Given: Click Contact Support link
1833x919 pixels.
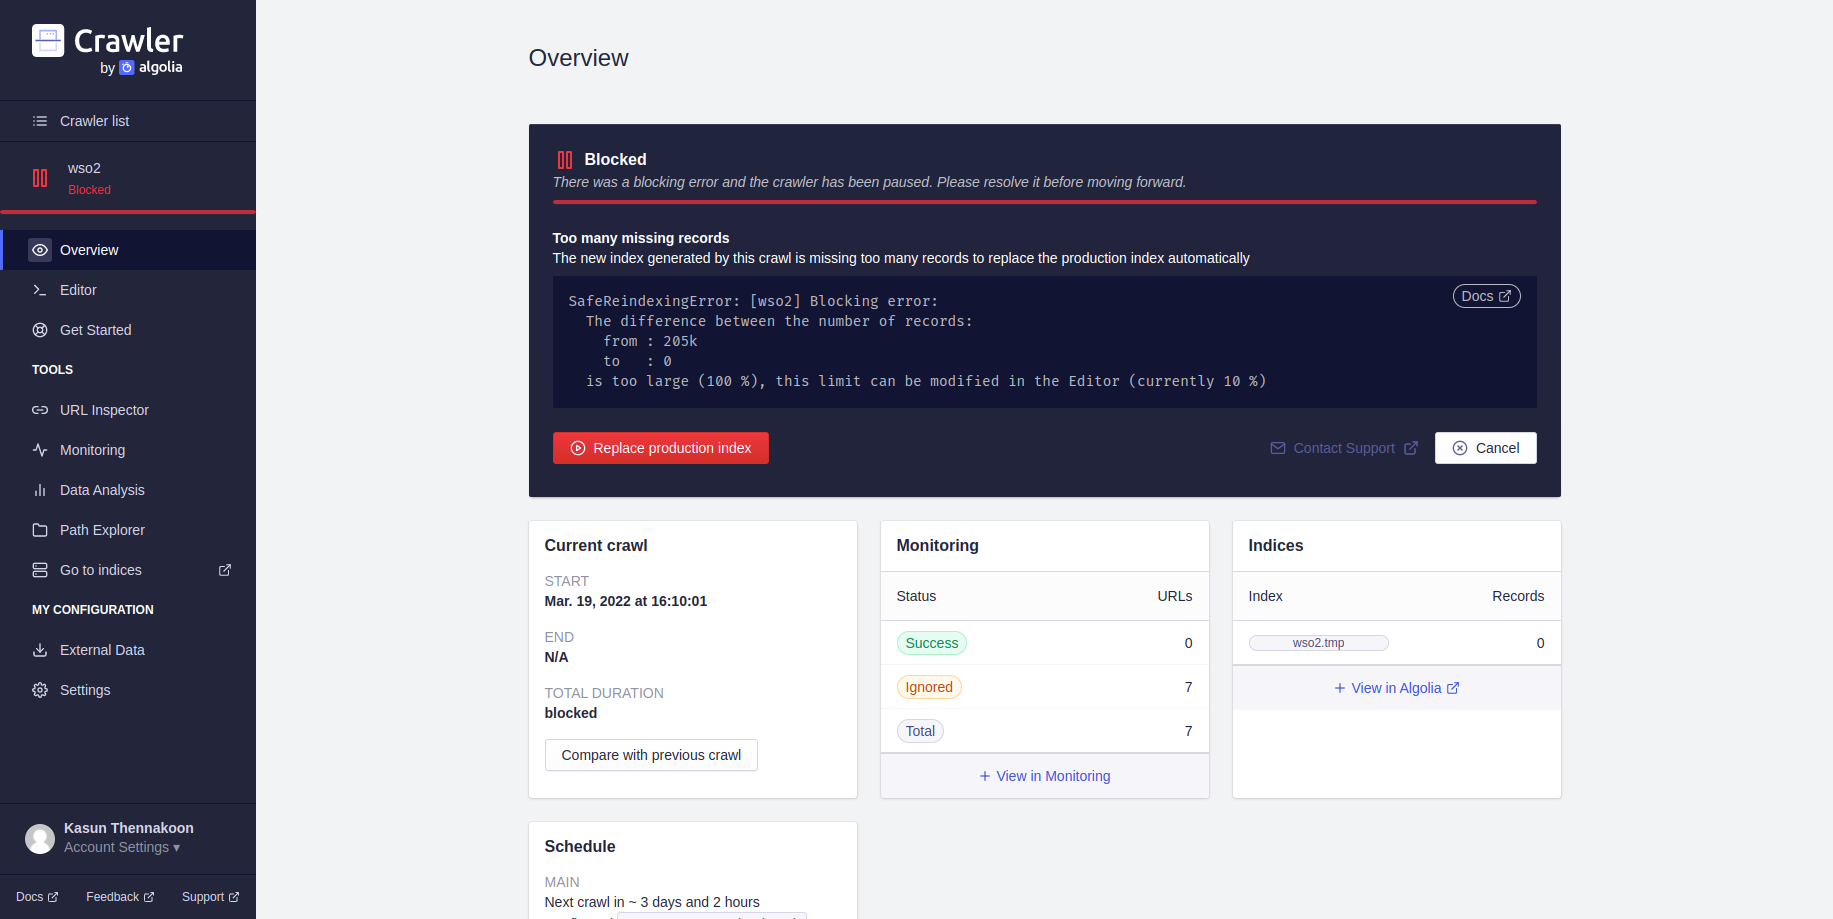Looking at the screenshot, I should (1344, 448).
